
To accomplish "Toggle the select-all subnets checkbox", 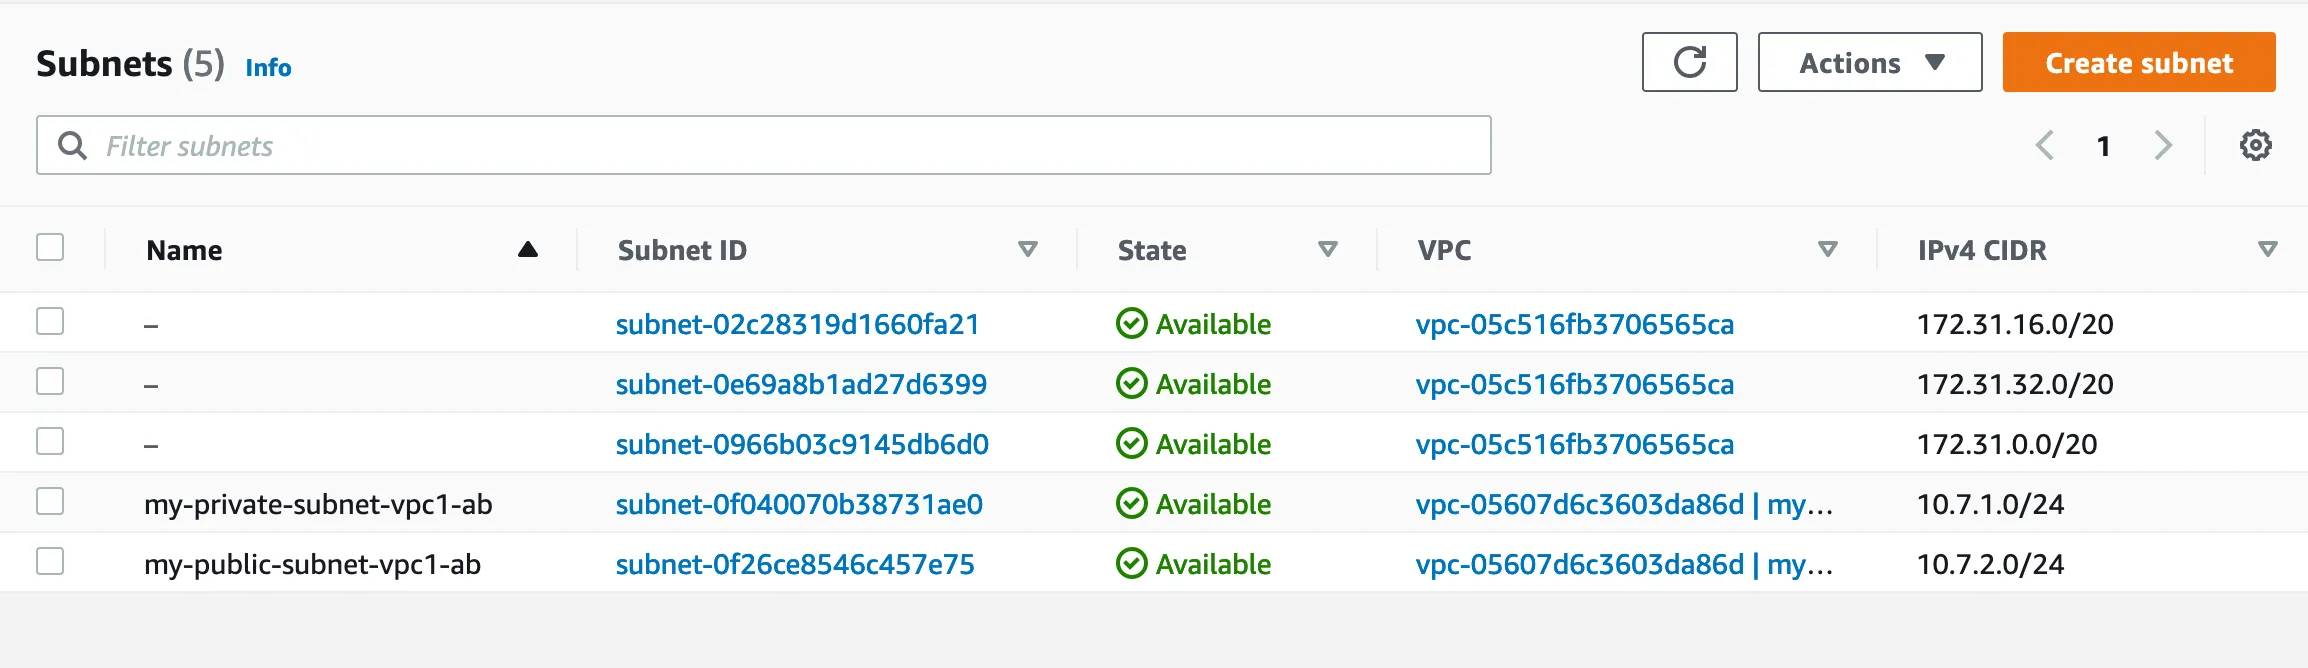I will 50,247.
